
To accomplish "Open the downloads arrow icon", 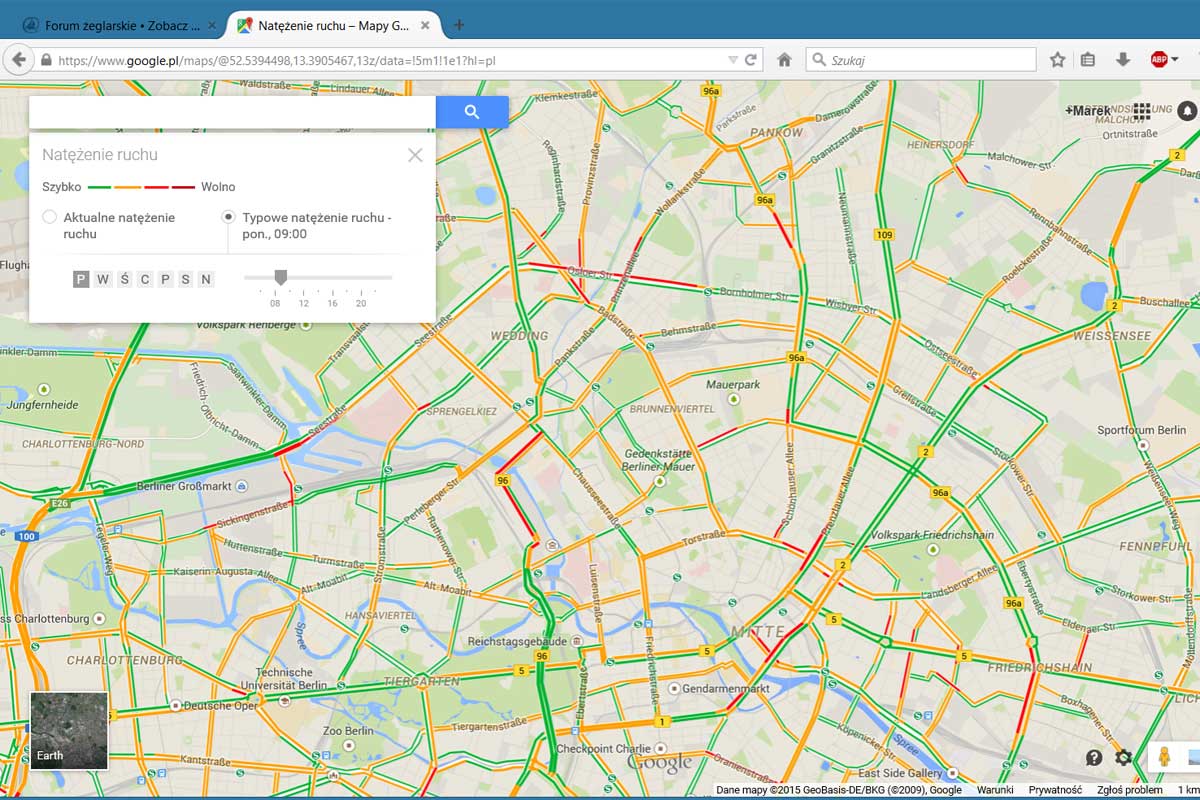I will (1123, 60).
